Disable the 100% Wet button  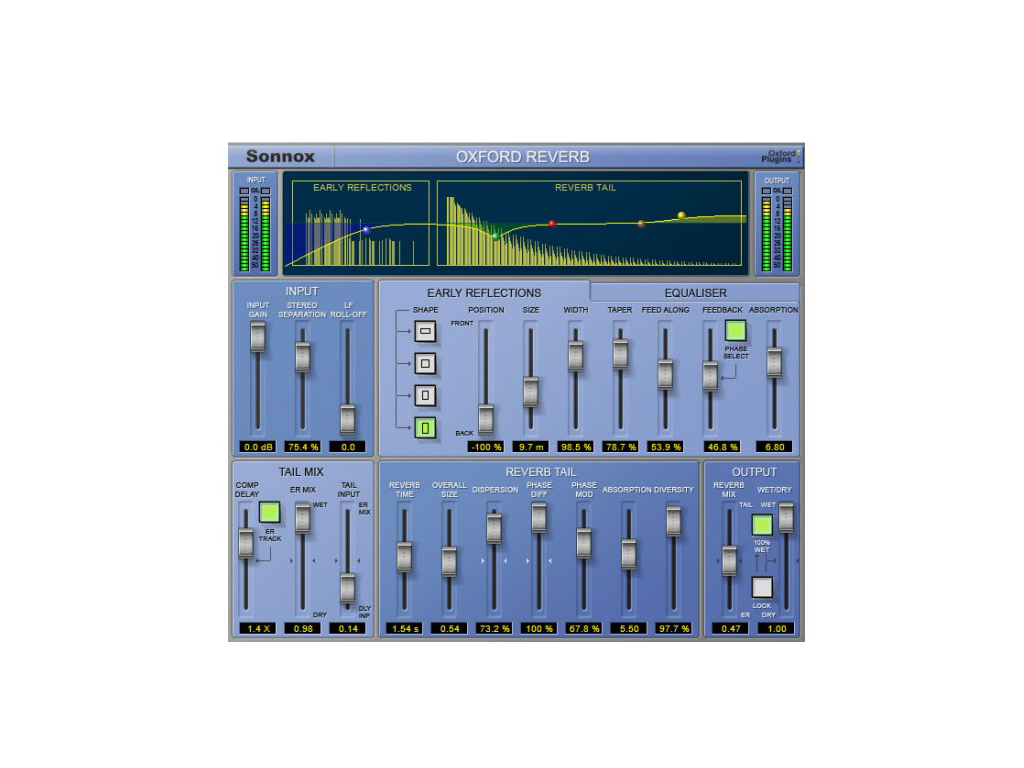coord(763,525)
